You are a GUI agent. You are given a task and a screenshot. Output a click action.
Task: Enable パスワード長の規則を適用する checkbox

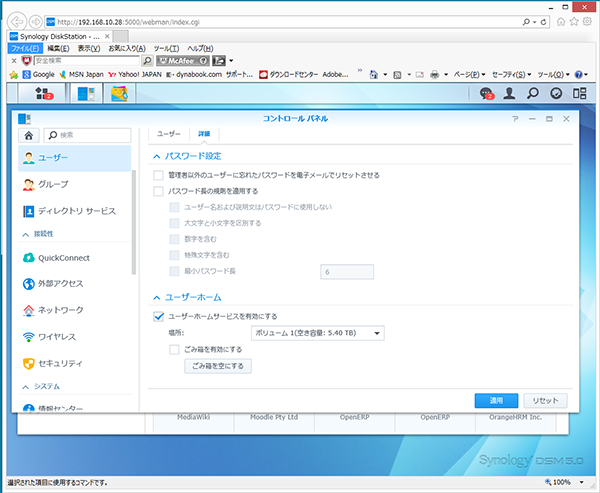click(x=158, y=191)
